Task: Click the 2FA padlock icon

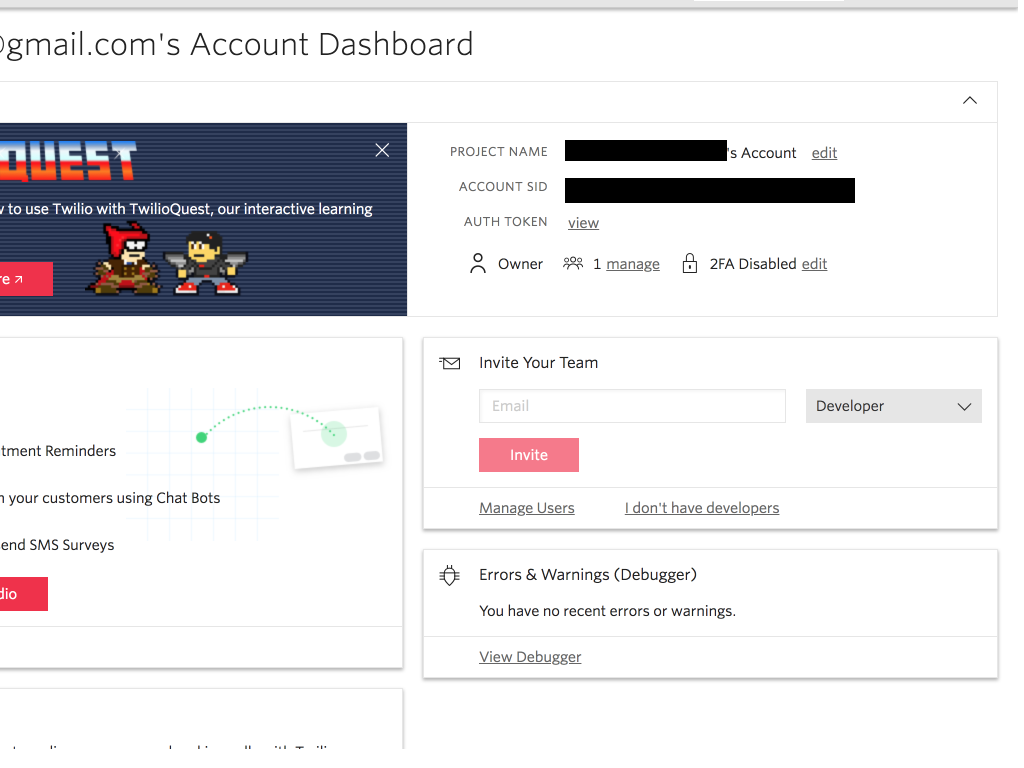Action: point(690,263)
